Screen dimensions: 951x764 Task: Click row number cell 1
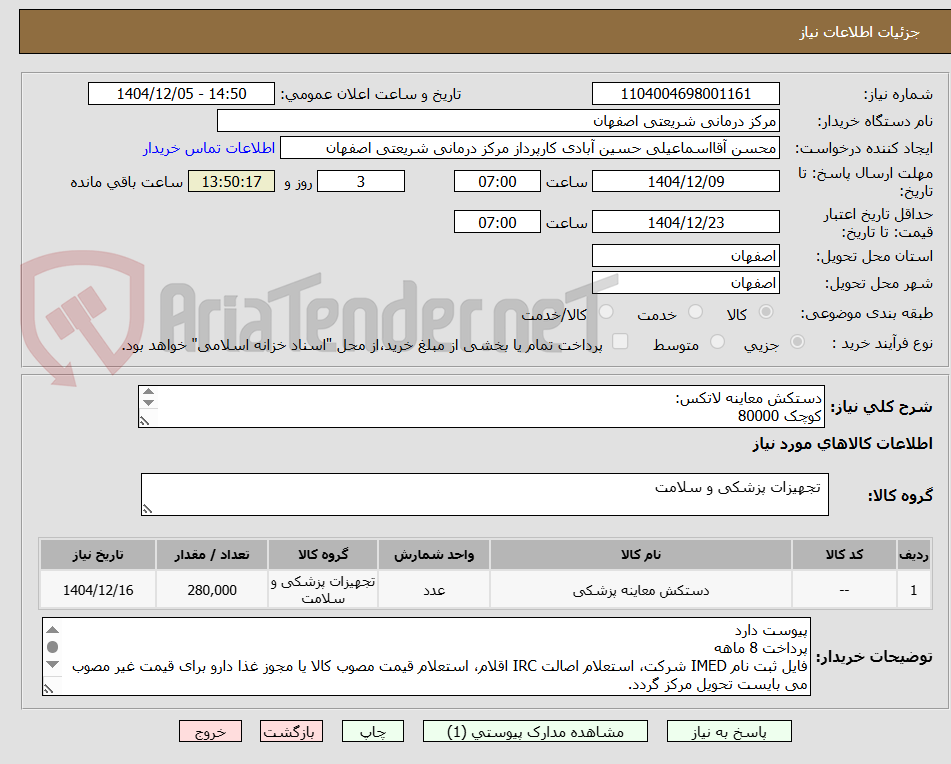click(x=914, y=589)
